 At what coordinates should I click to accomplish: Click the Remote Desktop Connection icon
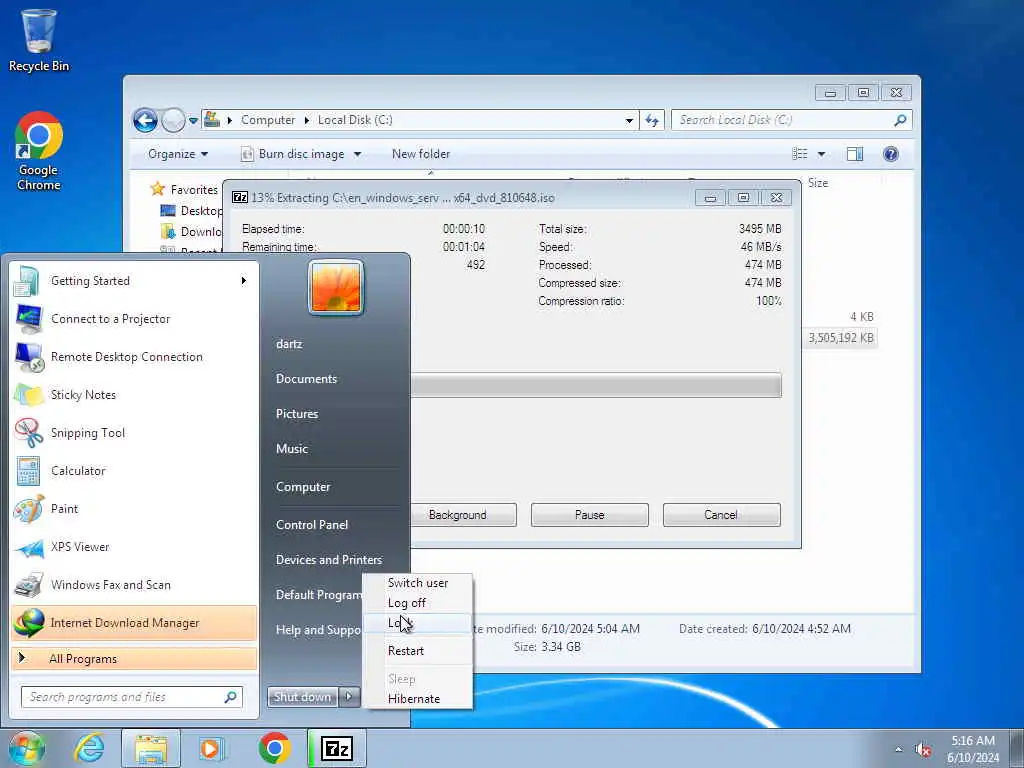pyautogui.click(x=29, y=357)
